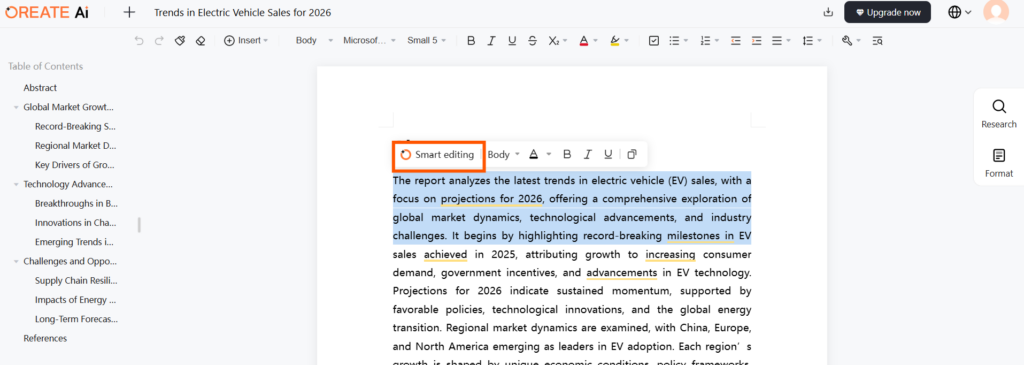Toggle italic in the main toolbar
The image size is (1024, 365).
click(491, 40)
